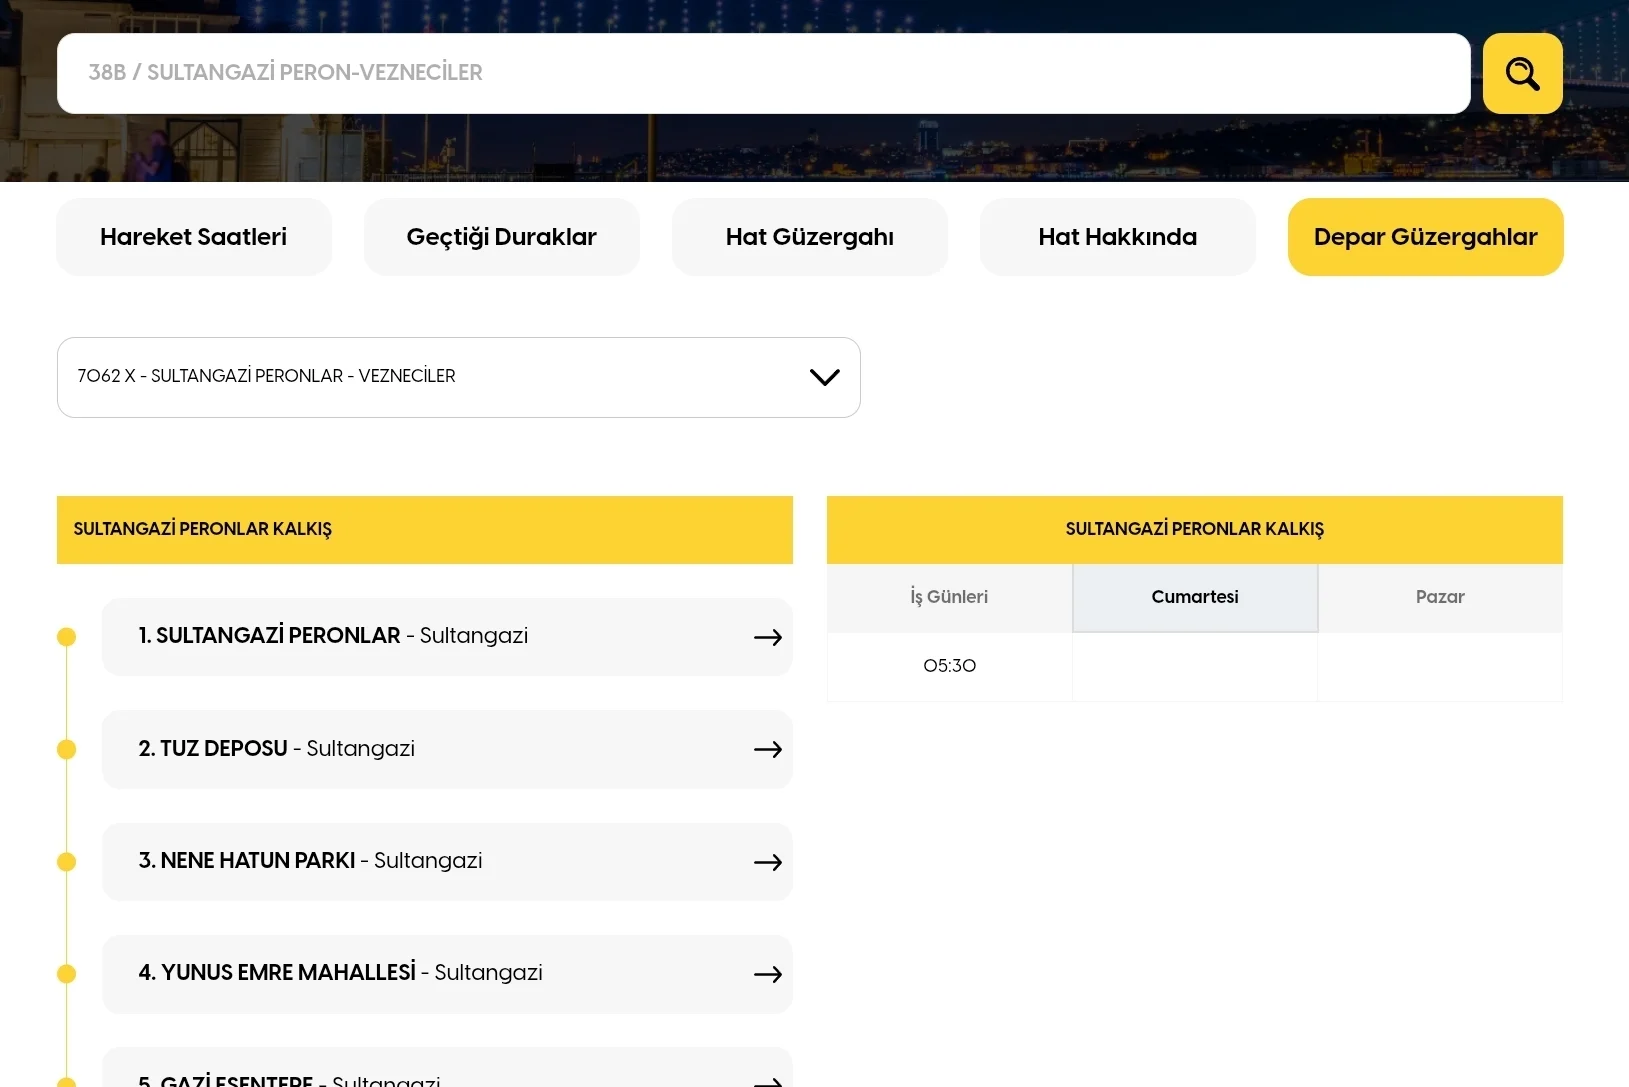Click yellow route dot for NENE HATUN PARKI
The width and height of the screenshot is (1629, 1087).
pyautogui.click(x=67, y=862)
